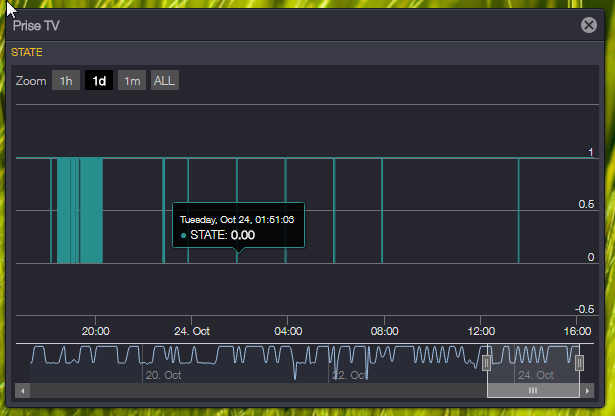Close the Prise TV dialog
This screenshot has width=615, height=416.
point(589,25)
